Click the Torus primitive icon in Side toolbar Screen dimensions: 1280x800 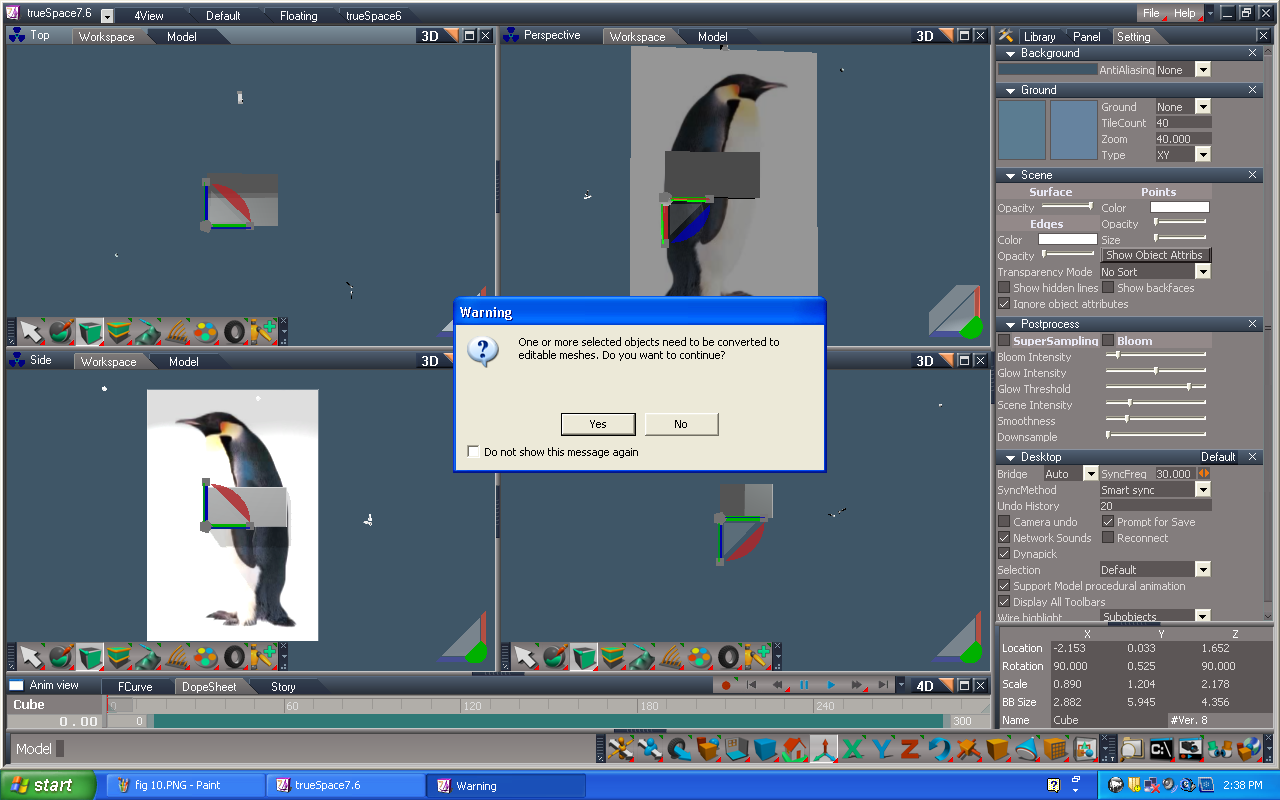232,657
